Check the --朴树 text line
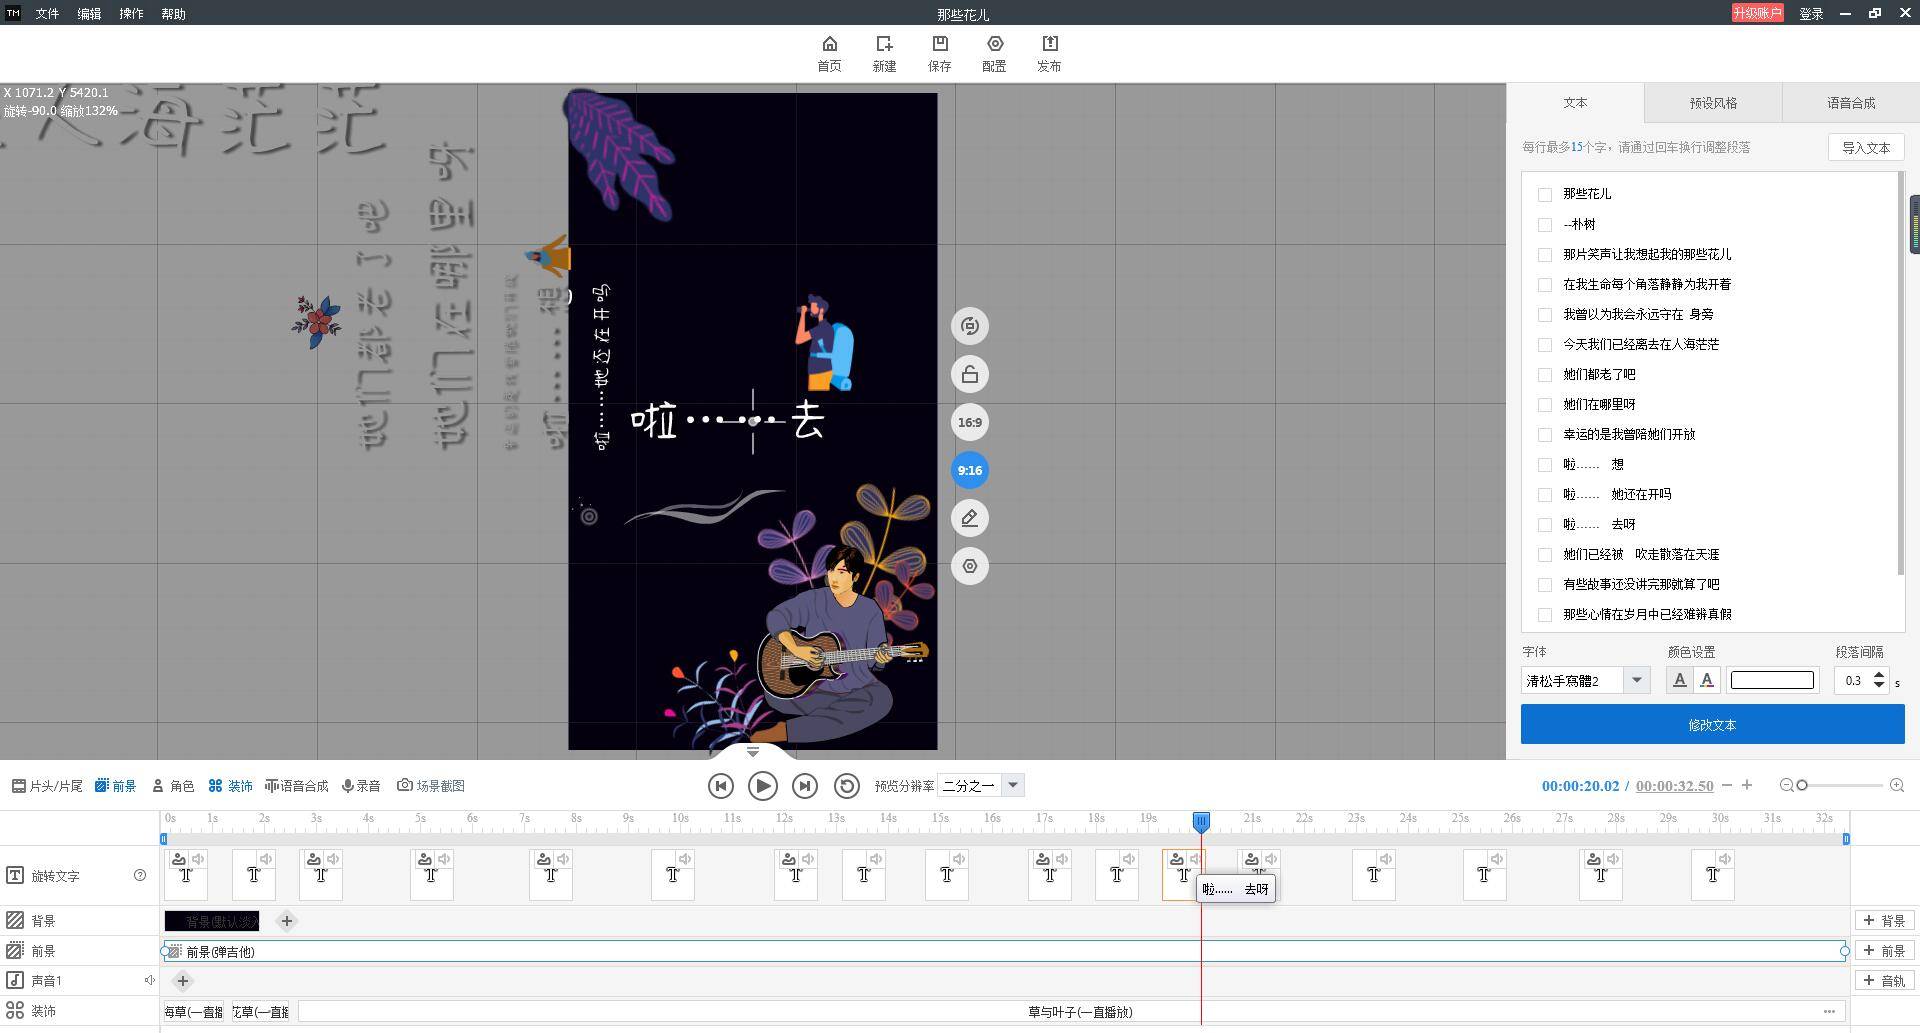Screen dimensions: 1920x1033 (x=1545, y=224)
